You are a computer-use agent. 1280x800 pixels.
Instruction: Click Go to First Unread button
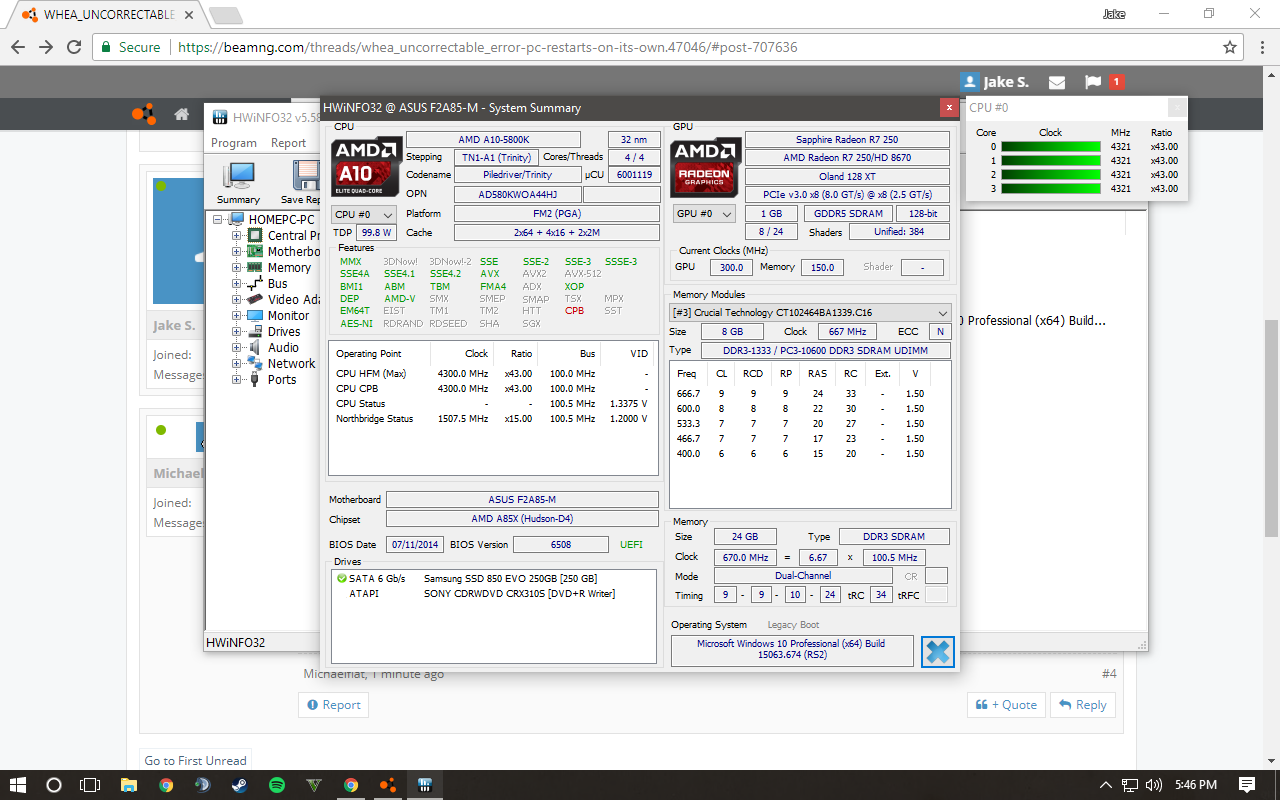(x=195, y=761)
